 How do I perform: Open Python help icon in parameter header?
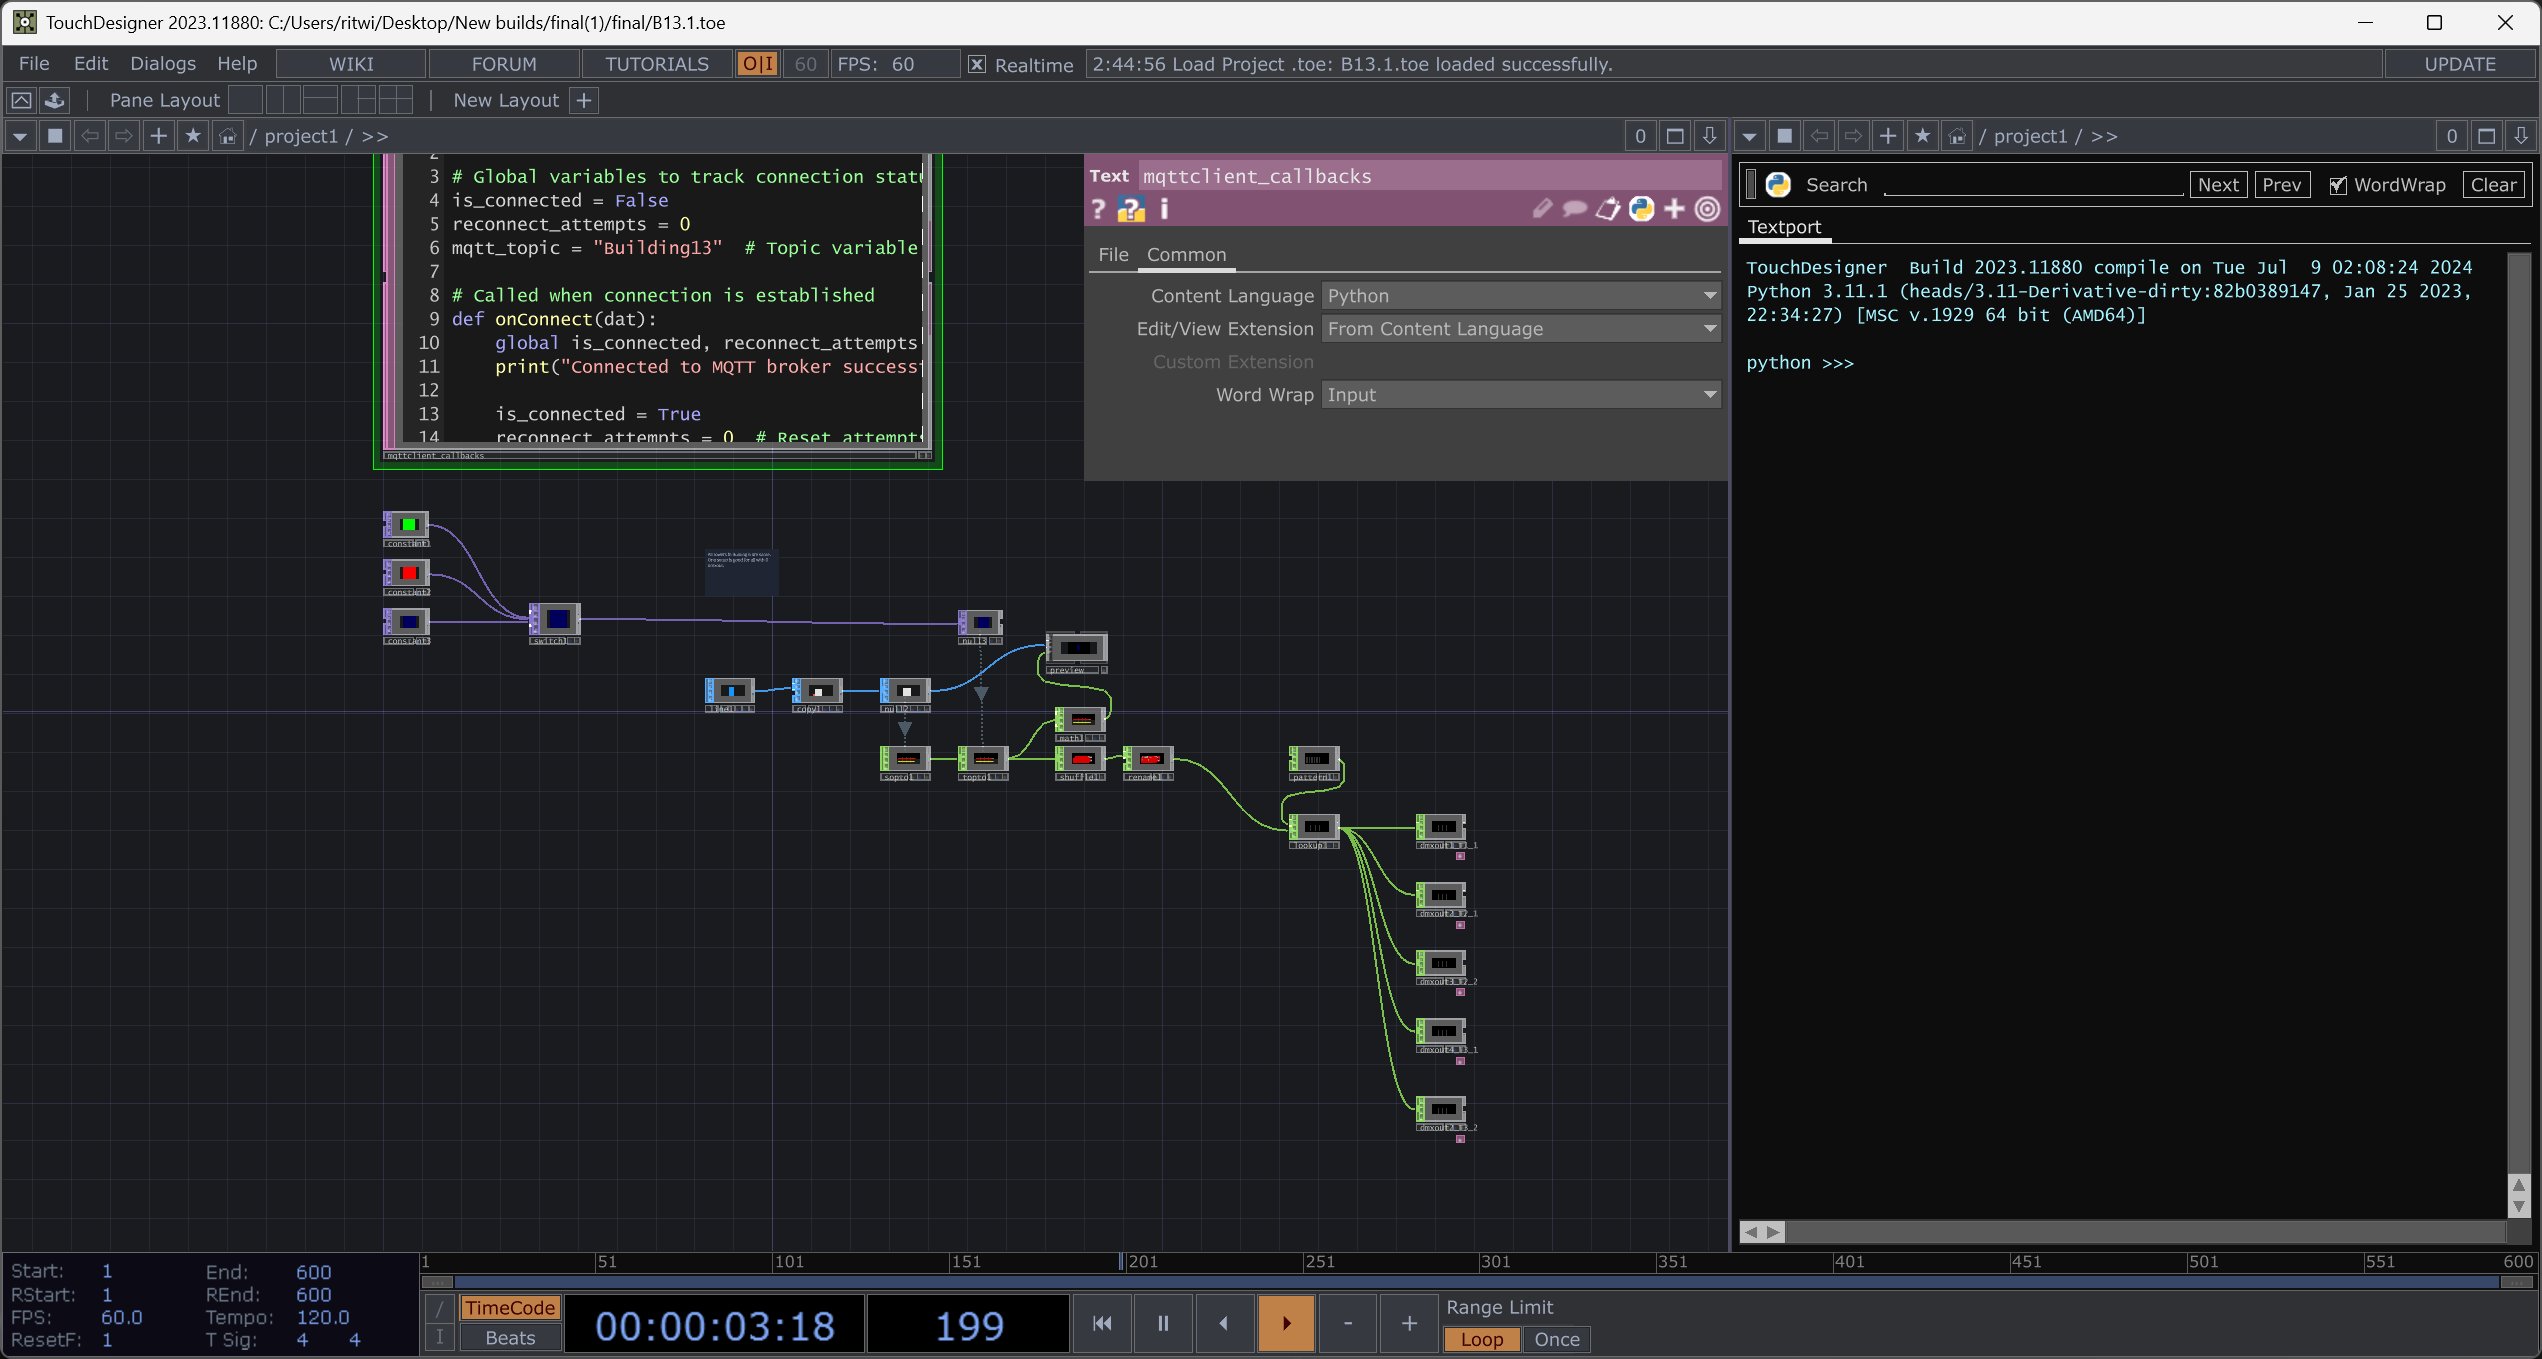click(1131, 209)
